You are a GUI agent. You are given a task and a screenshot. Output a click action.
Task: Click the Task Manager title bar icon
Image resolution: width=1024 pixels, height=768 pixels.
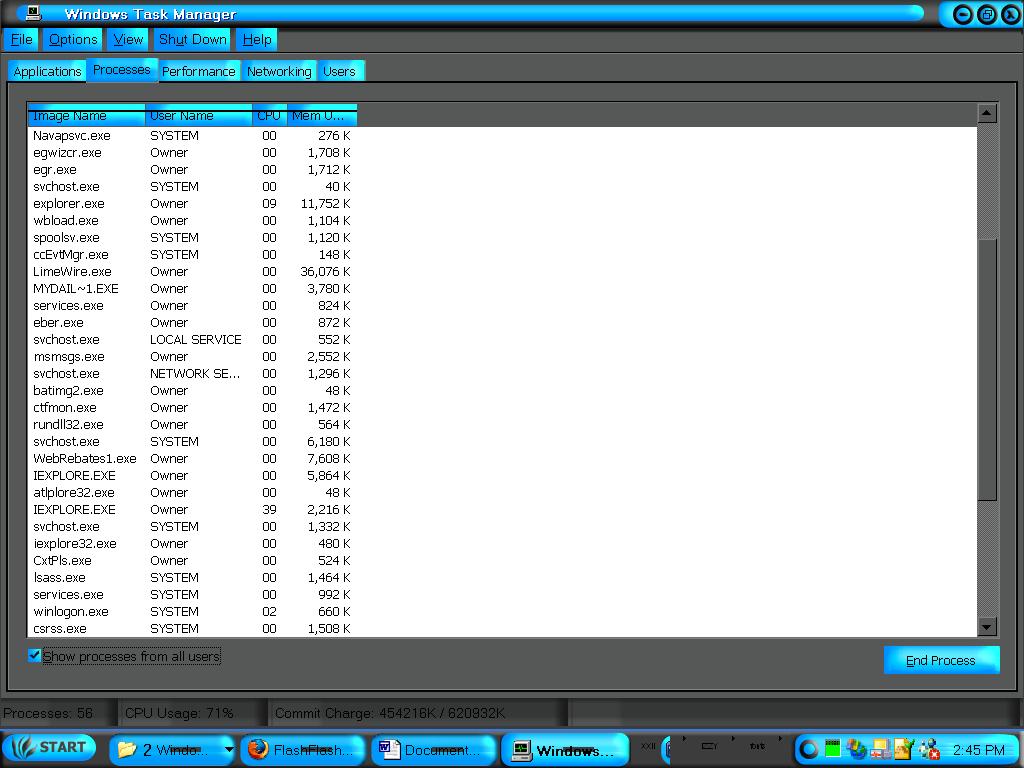tap(33, 12)
